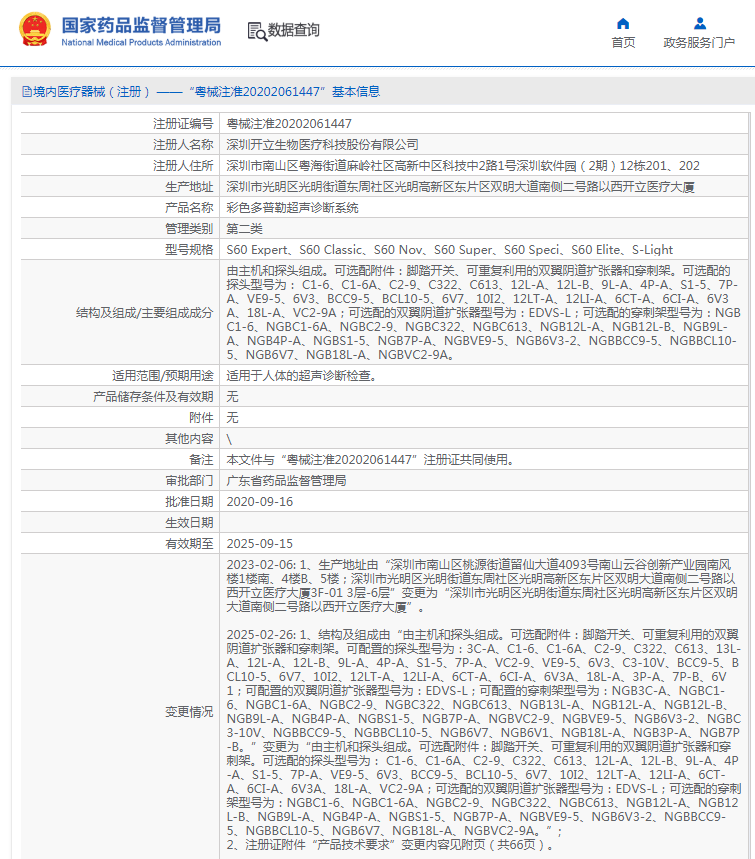Viewport: 755px width, 859px height.
Task: Click the 生产地址 label
Action: (x=189, y=187)
